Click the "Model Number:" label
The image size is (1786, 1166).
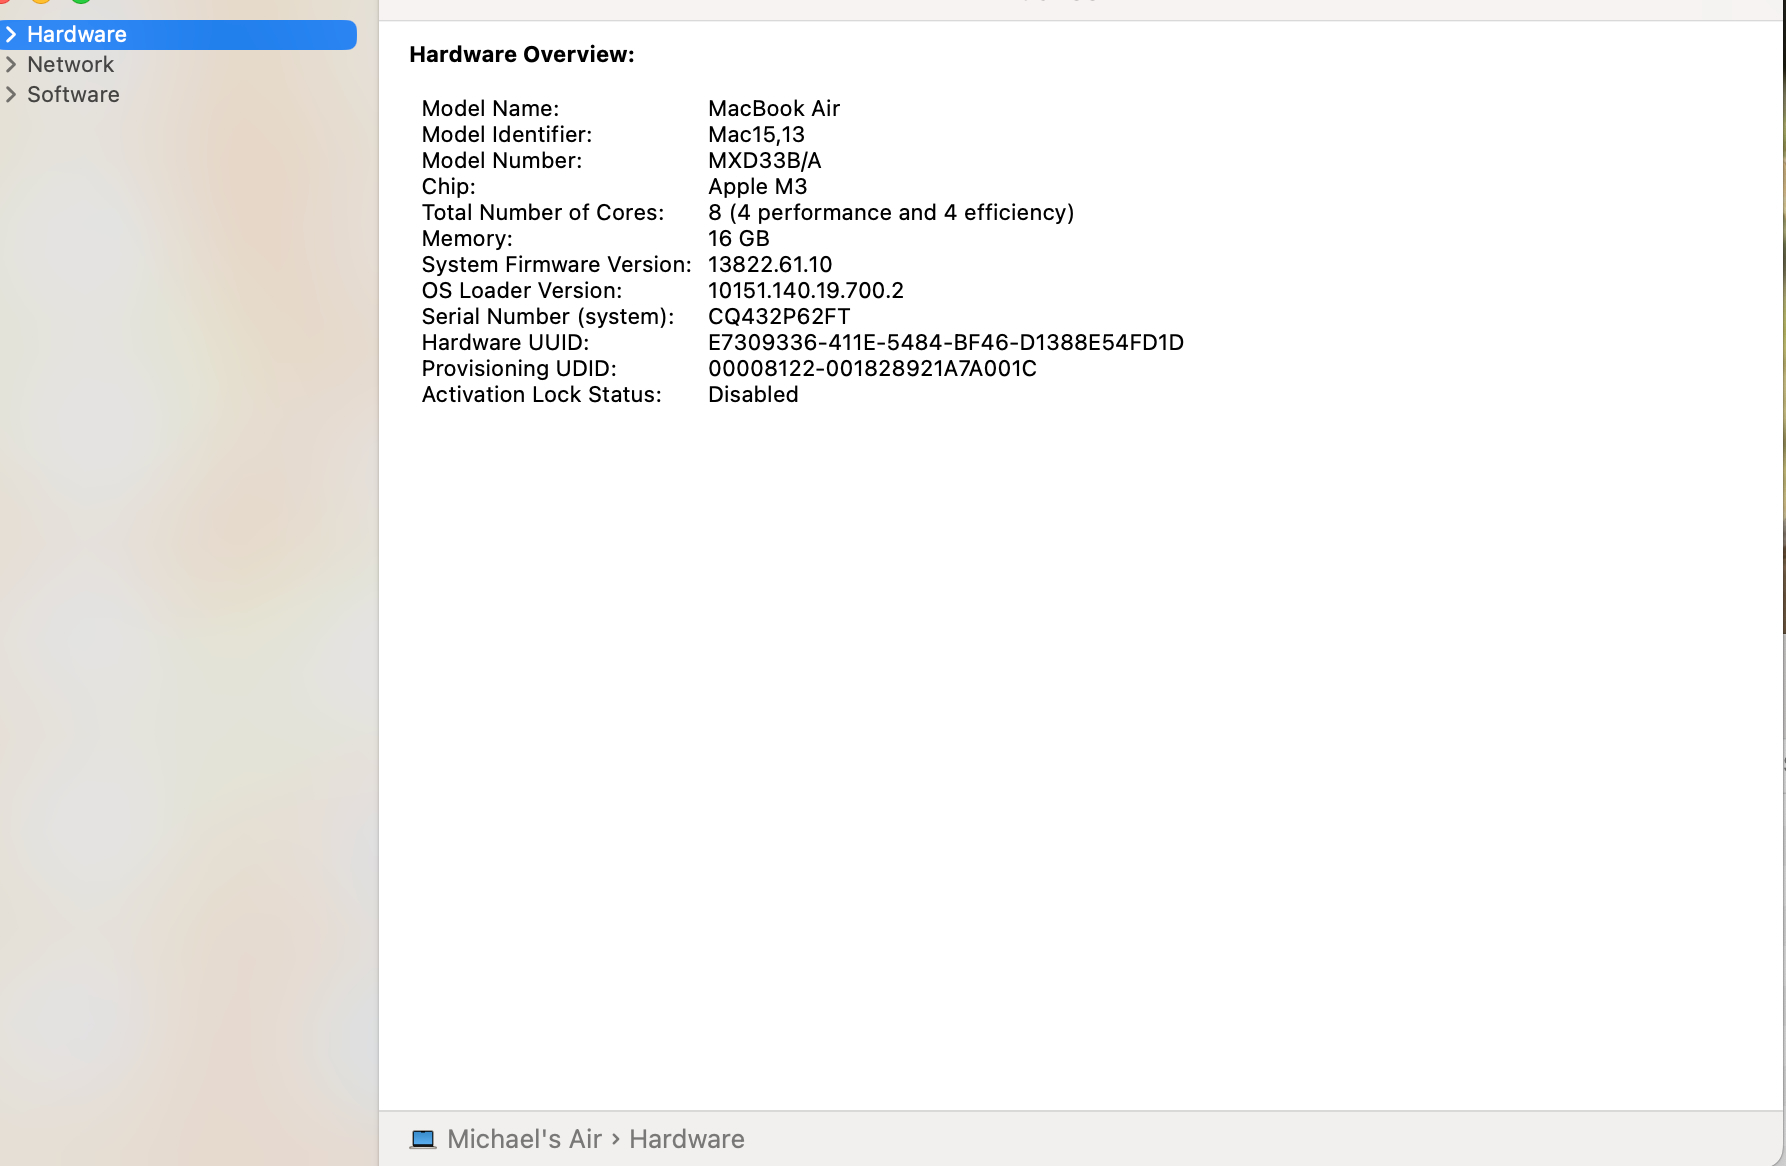tap(502, 160)
